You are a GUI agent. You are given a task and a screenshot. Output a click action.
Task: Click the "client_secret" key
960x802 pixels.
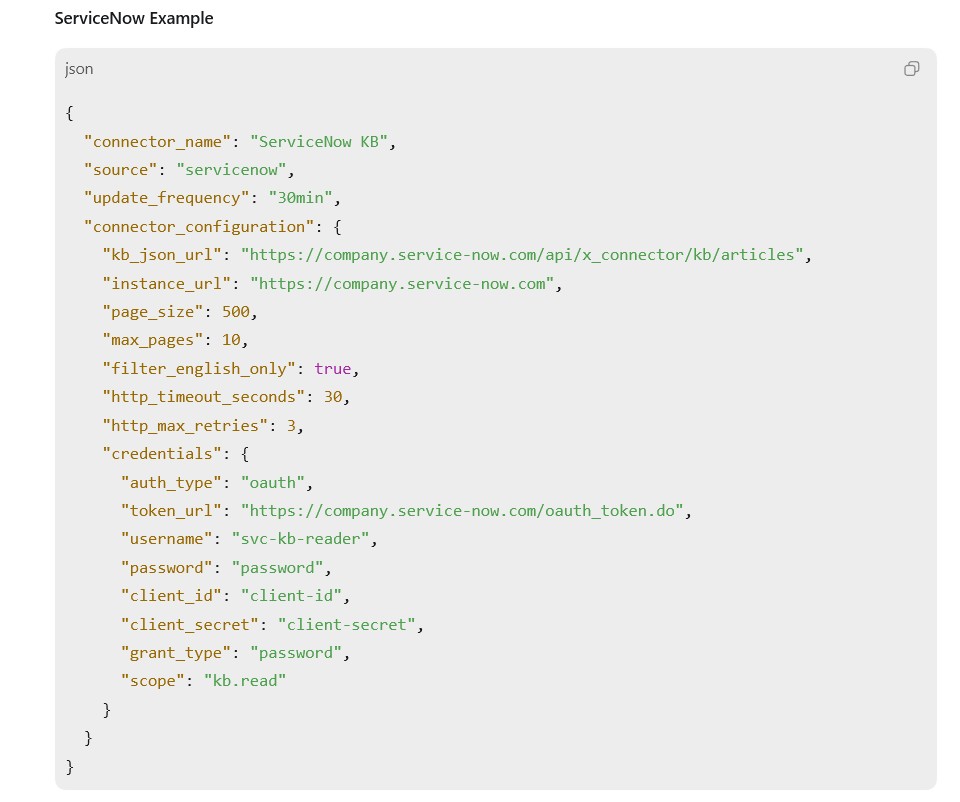point(190,625)
